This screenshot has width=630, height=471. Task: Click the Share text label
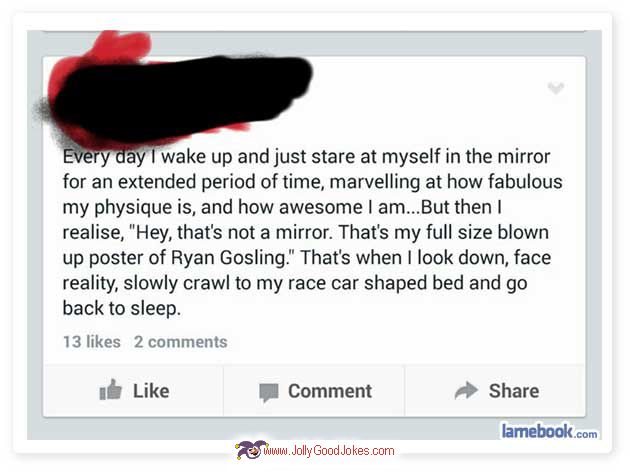point(514,391)
